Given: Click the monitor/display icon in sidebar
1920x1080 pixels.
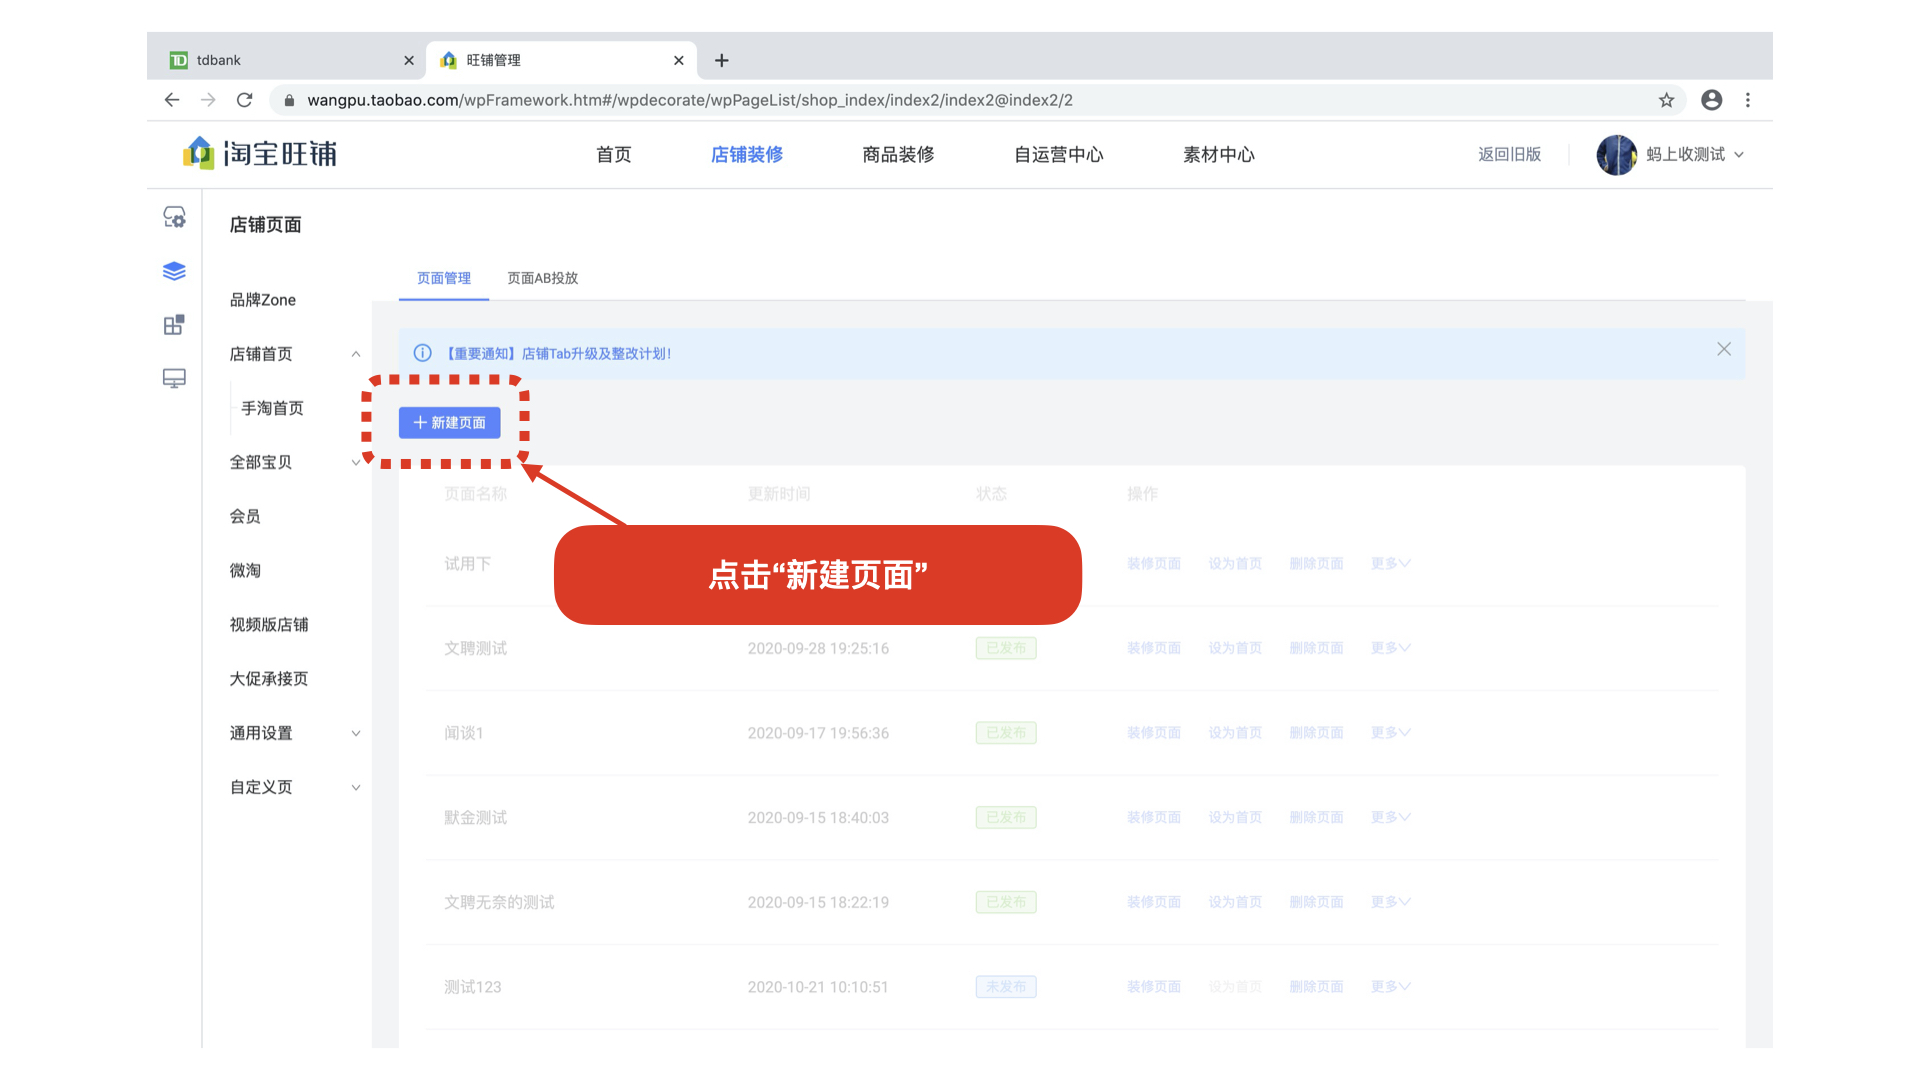Looking at the screenshot, I should click(174, 378).
